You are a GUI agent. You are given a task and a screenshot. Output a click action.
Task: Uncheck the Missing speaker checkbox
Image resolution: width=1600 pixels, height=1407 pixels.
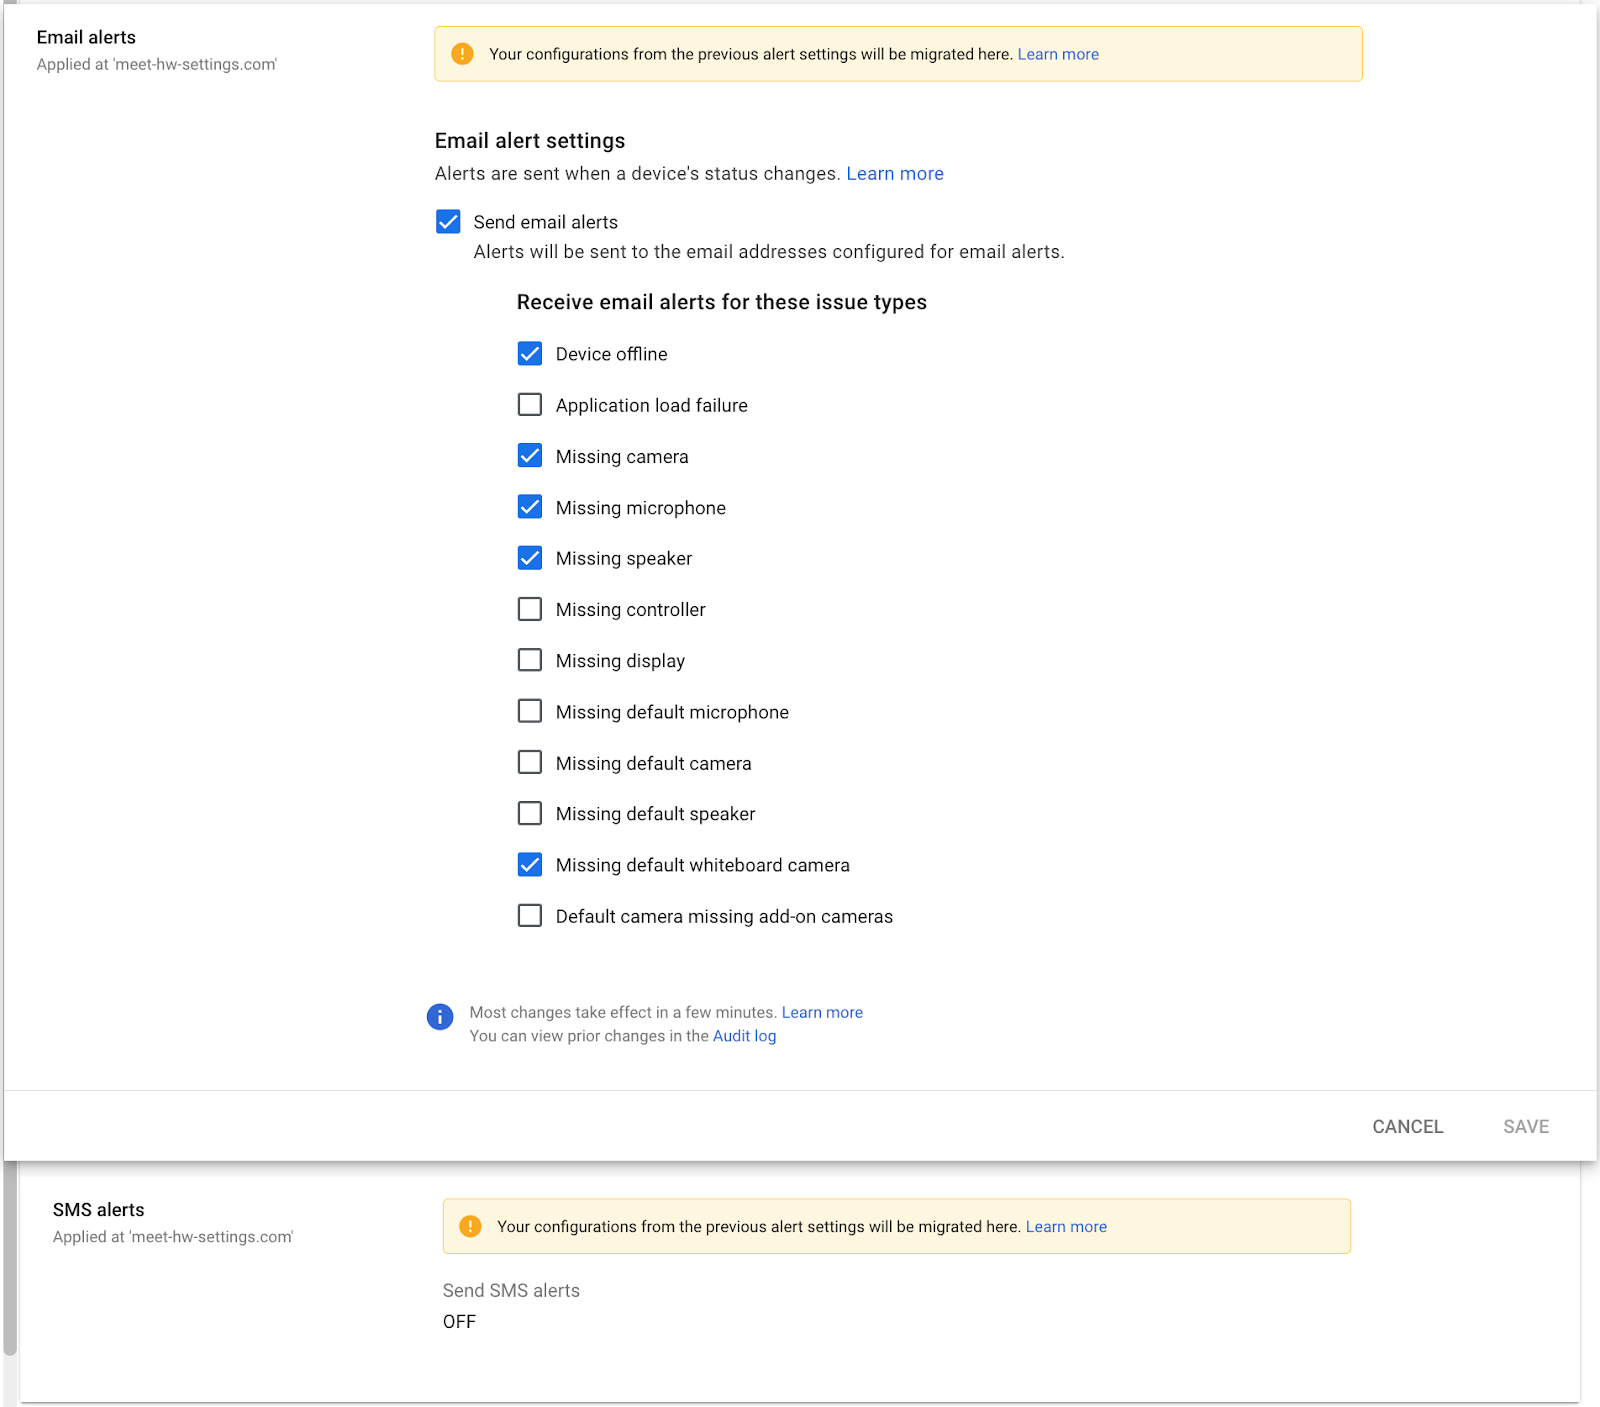(530, 558)
